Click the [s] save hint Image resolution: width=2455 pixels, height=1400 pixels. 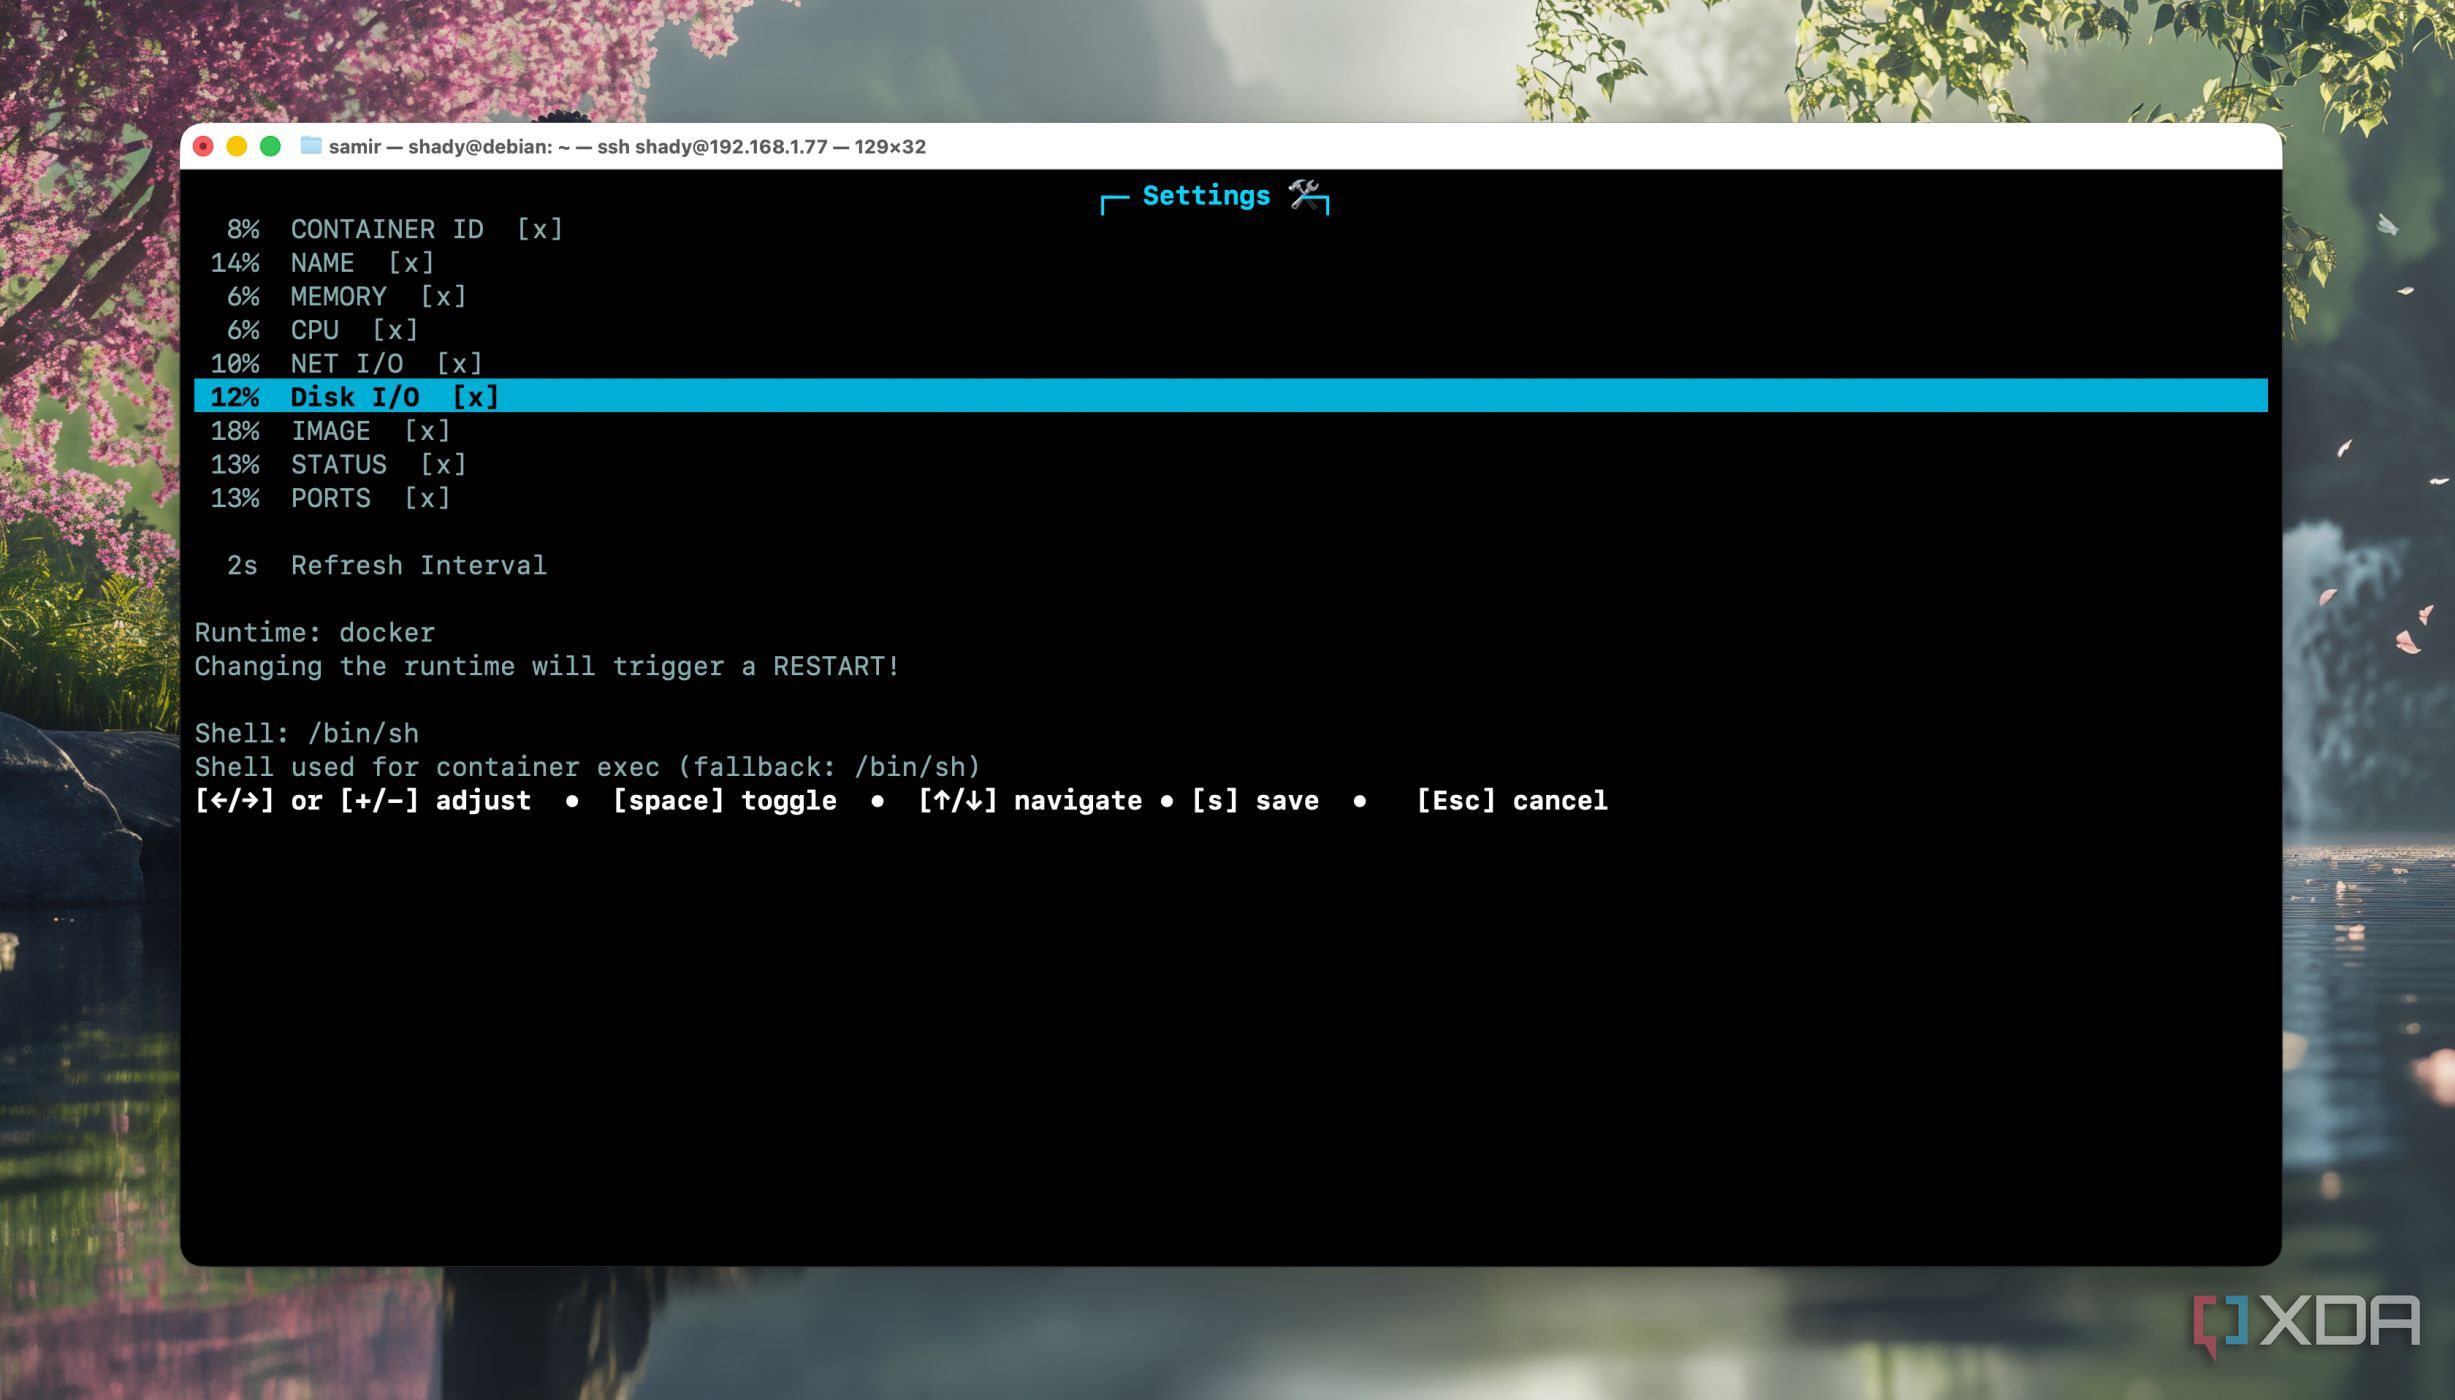[x=1255, y=801]
